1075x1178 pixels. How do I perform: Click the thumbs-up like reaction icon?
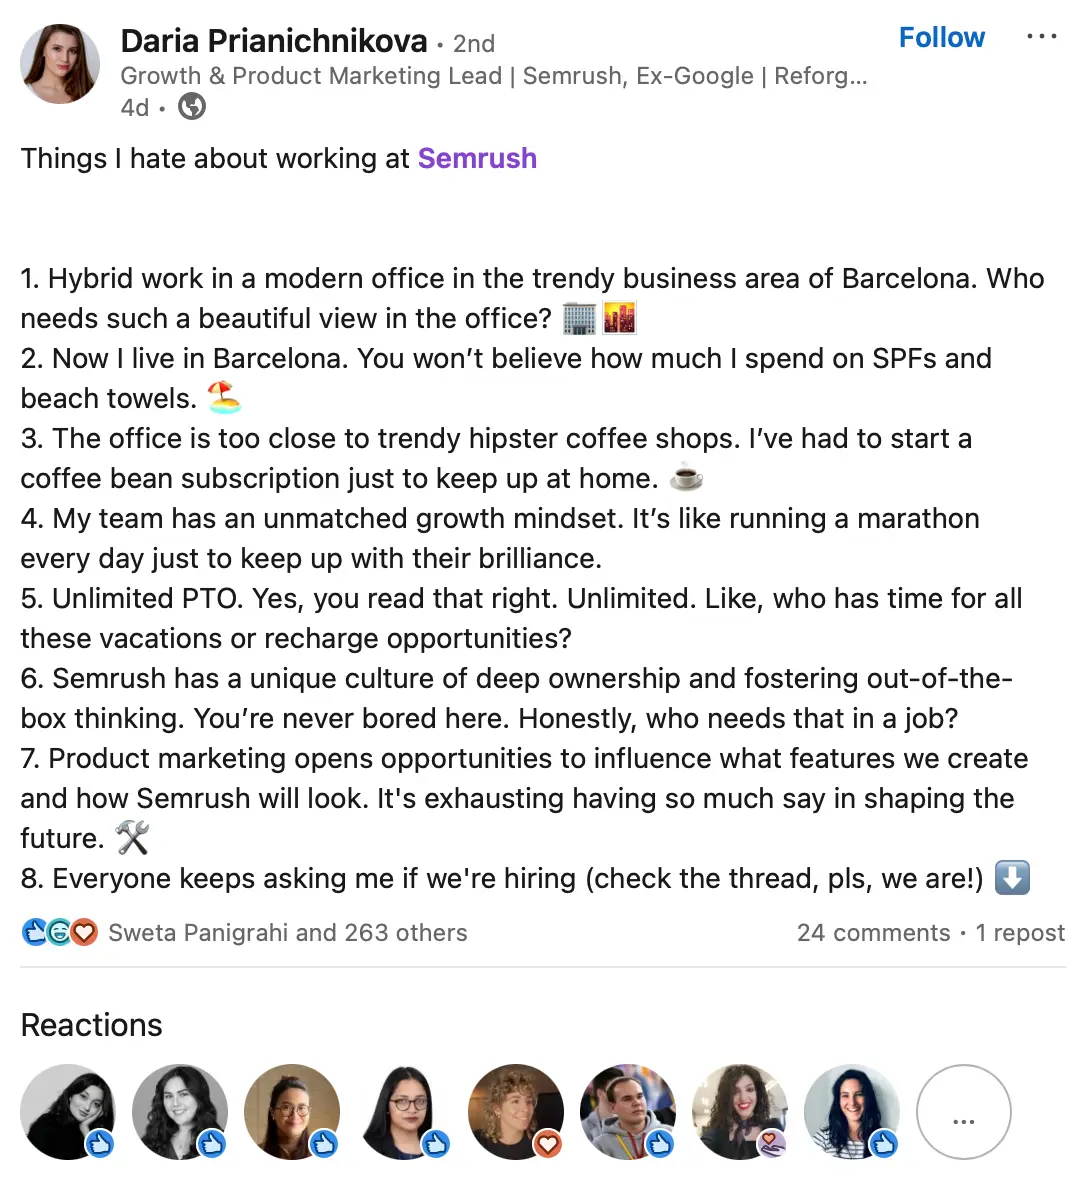click(33, 932)
